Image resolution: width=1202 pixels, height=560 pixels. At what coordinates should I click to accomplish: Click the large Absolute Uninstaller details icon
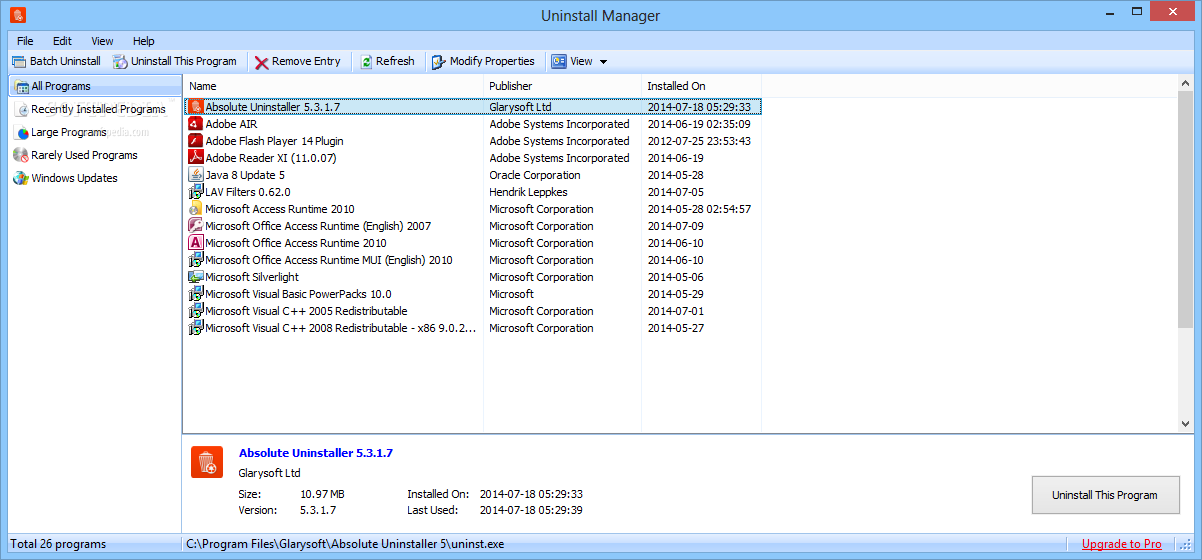pos(207,463)
